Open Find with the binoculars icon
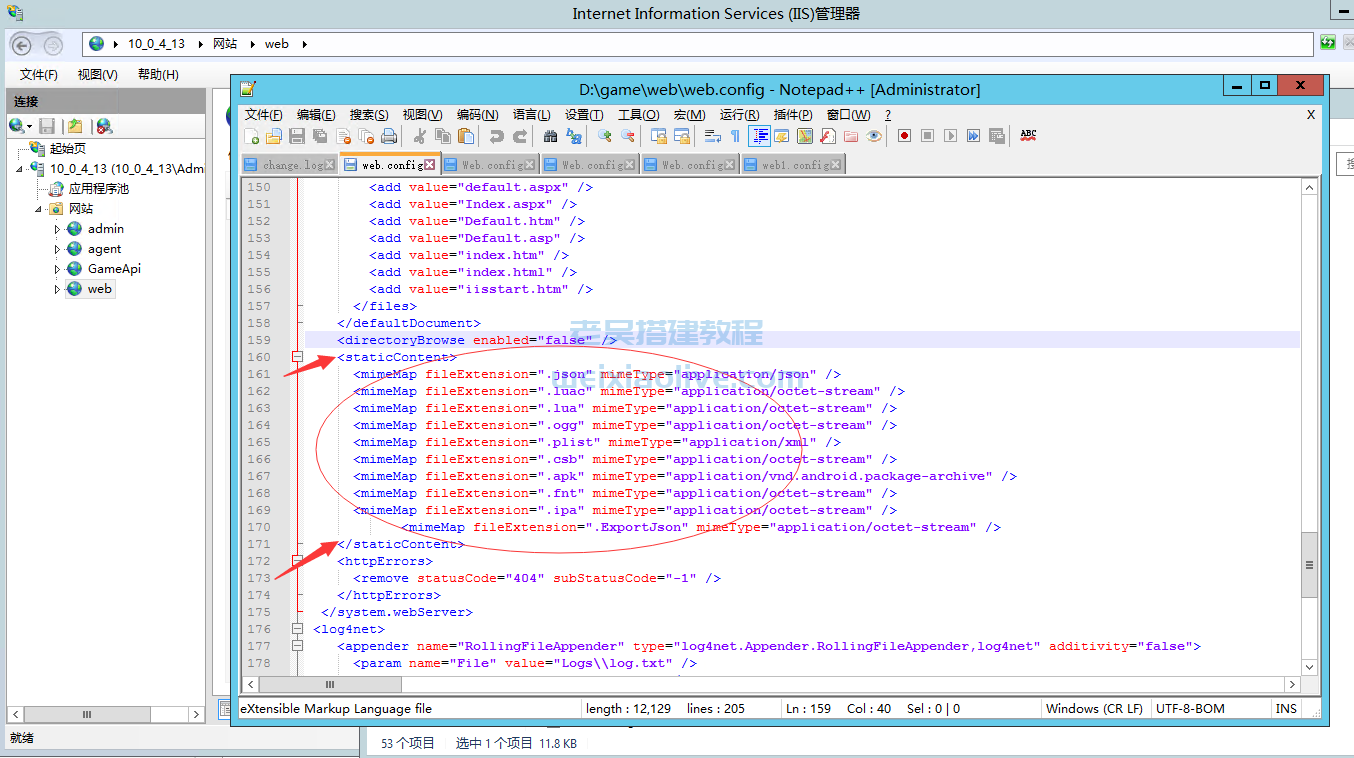 550,136
